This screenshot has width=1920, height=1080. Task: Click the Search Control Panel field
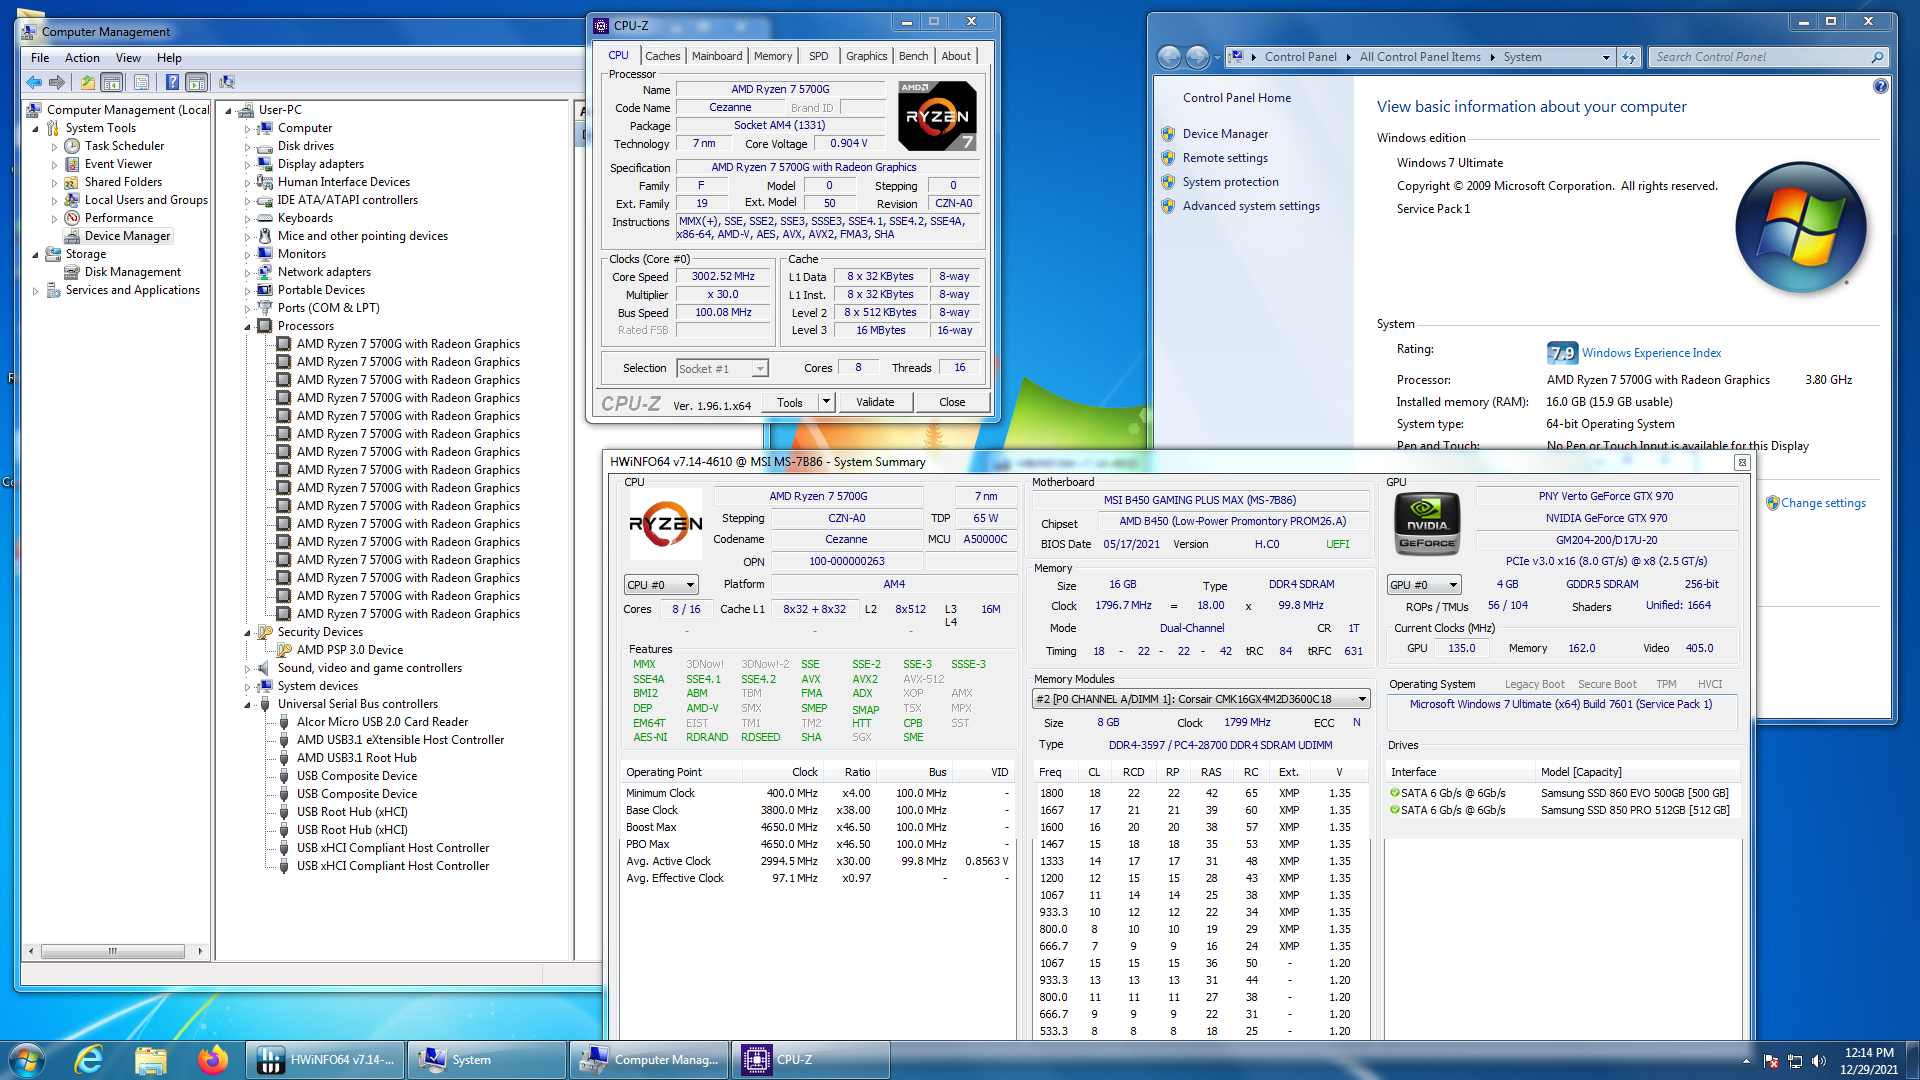pyautogui.click(x=1759, y=57)
